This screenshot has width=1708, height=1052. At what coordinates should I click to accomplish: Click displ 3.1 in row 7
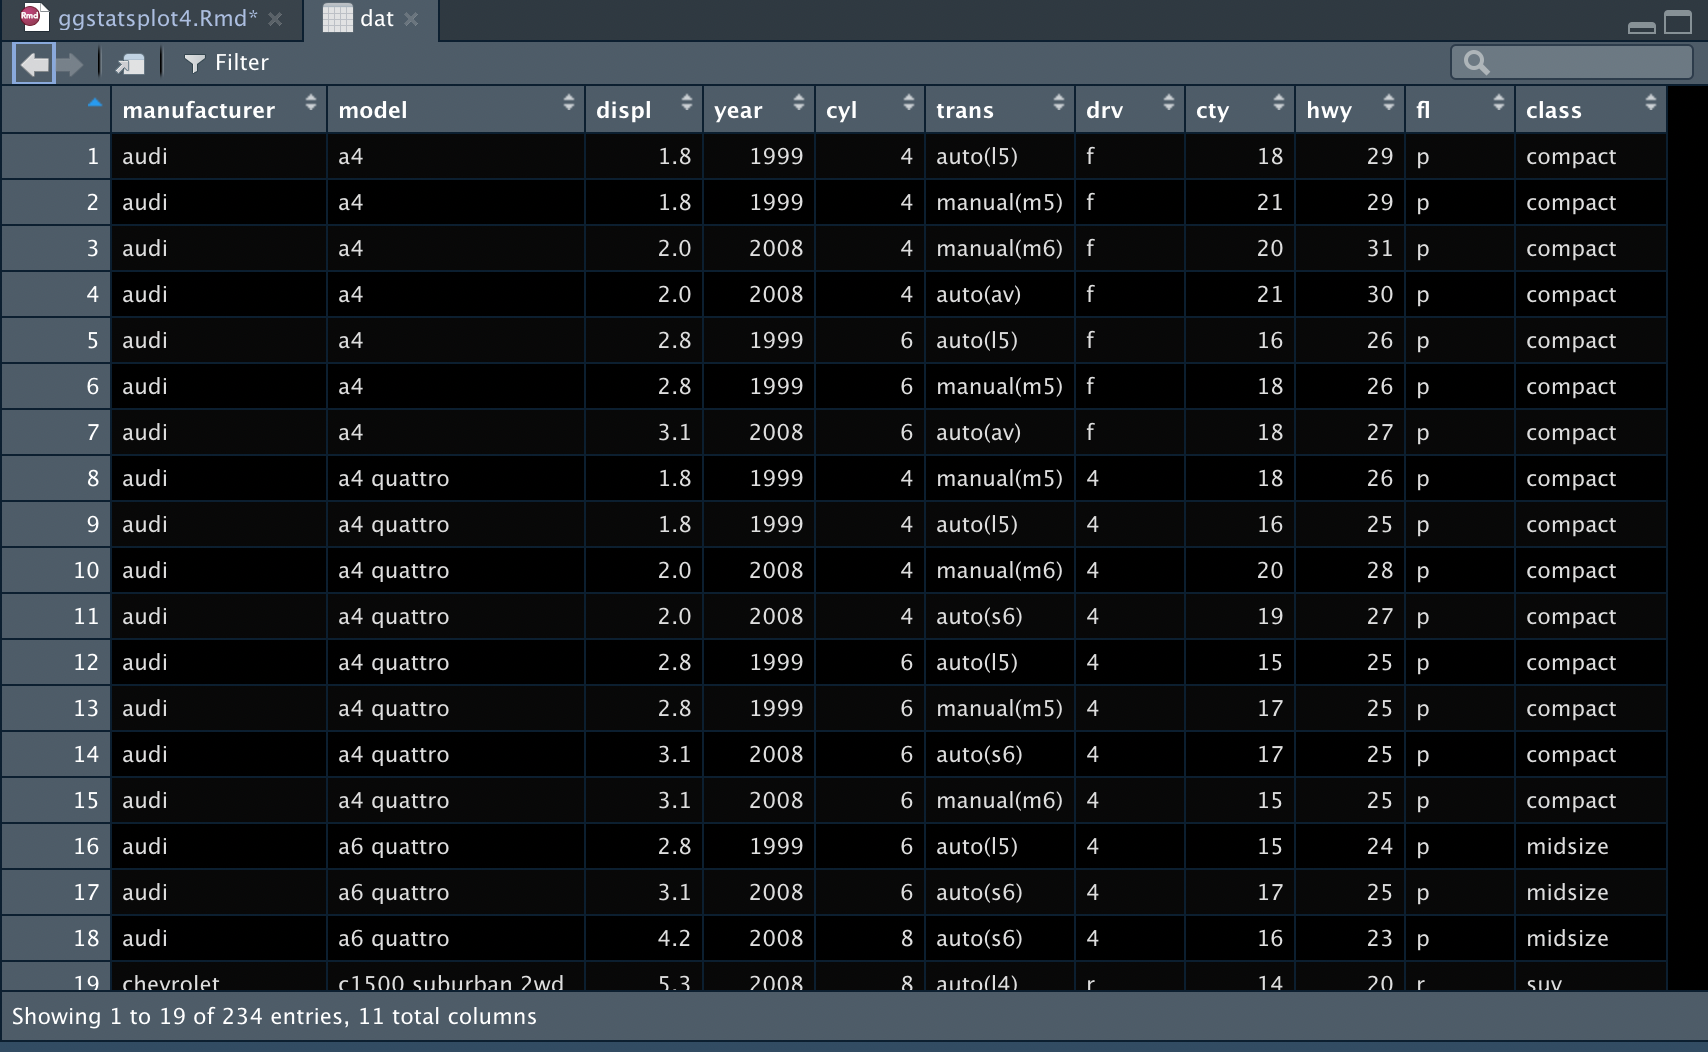[675, 432]
